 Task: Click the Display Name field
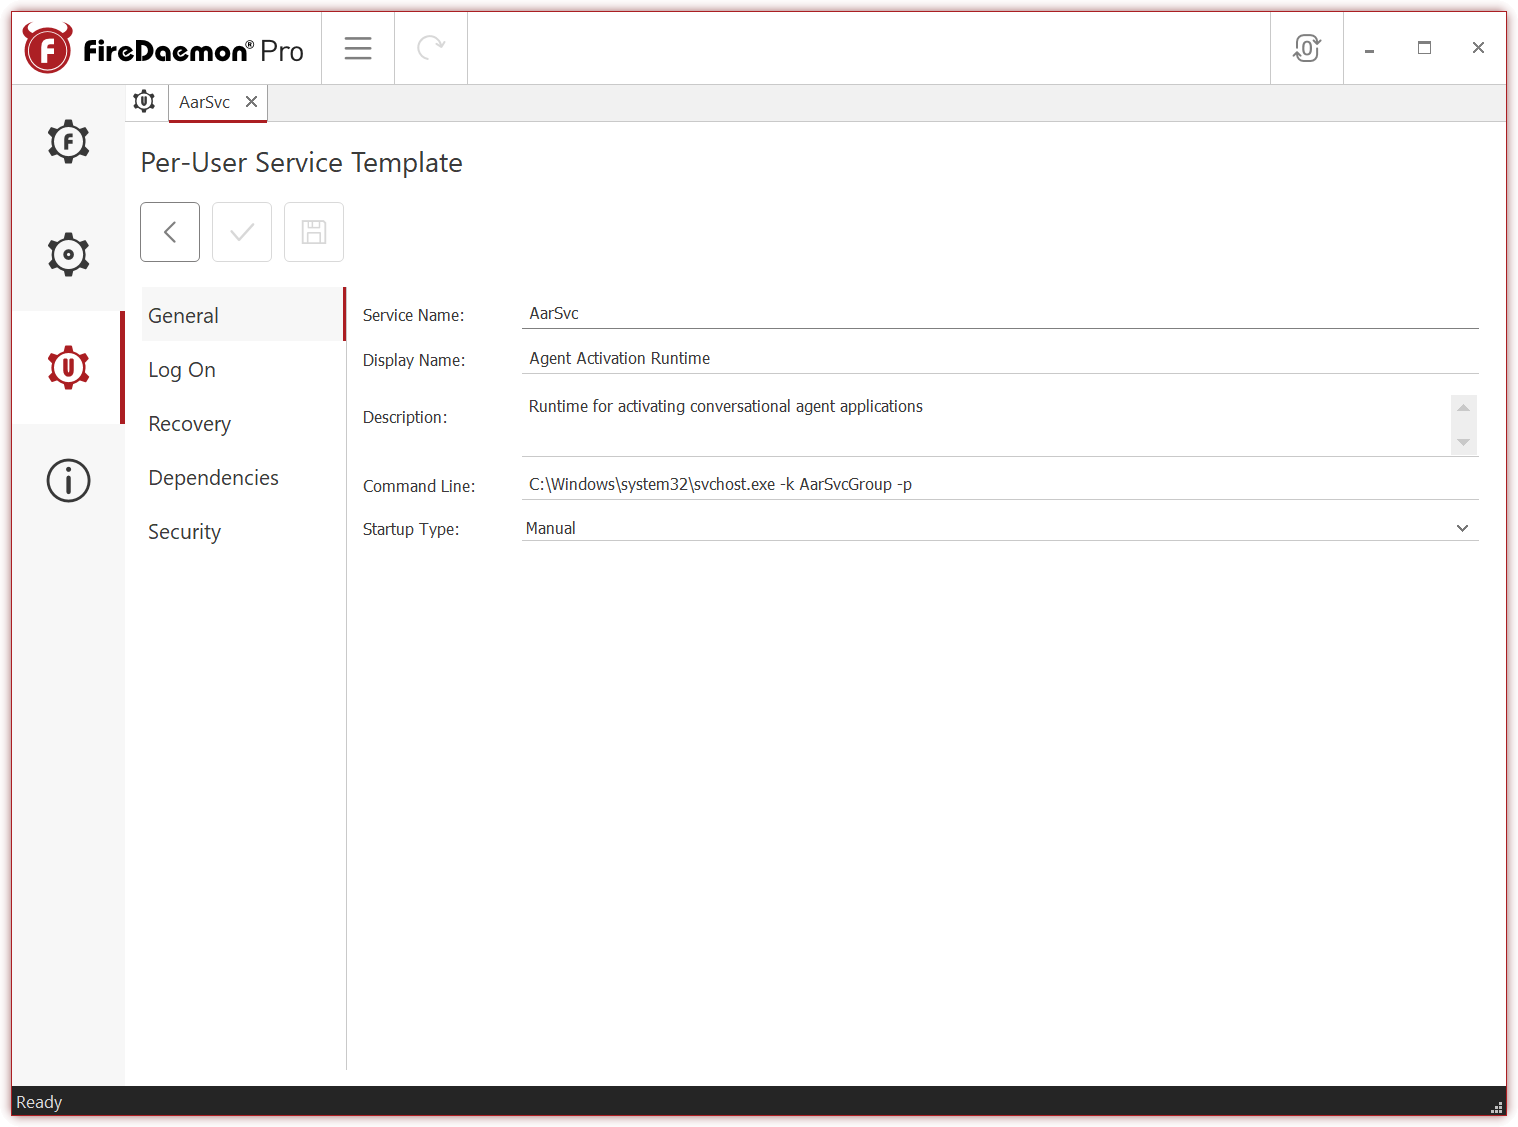(1000, 359)
